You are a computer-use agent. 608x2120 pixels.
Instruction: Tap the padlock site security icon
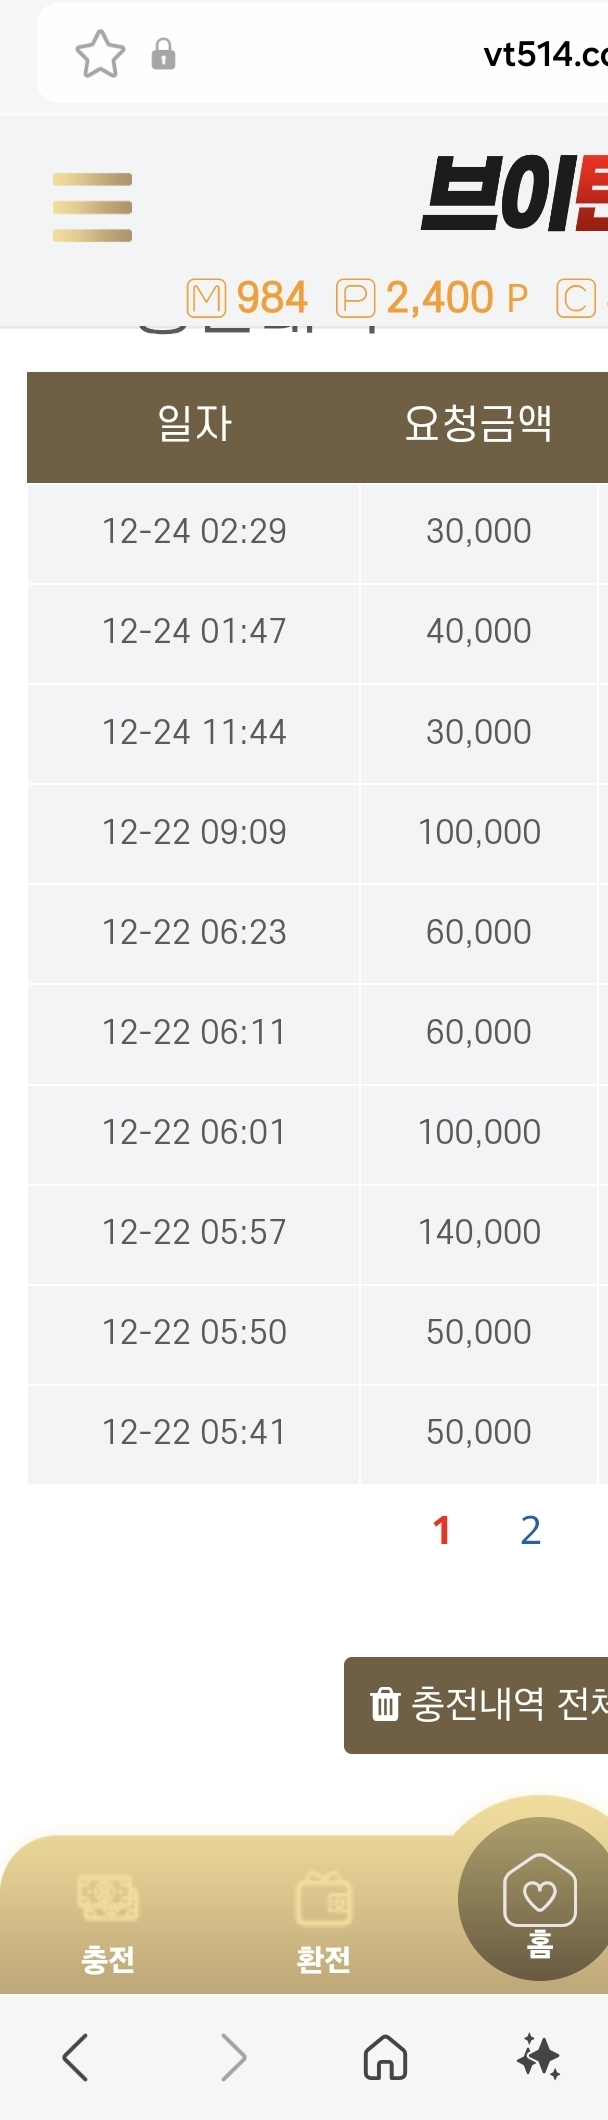point(163,54)
